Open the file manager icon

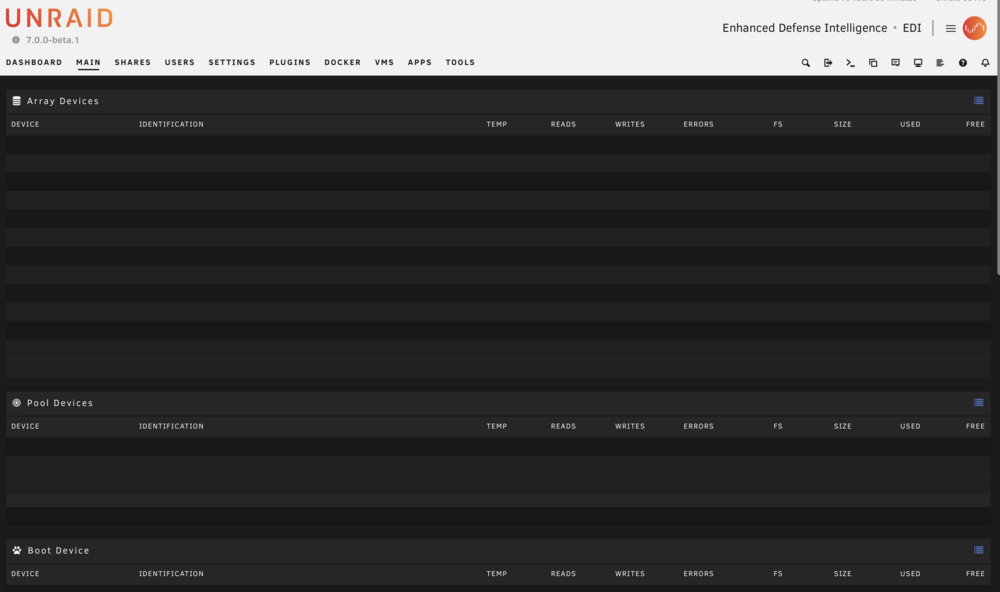coord(873,63)
